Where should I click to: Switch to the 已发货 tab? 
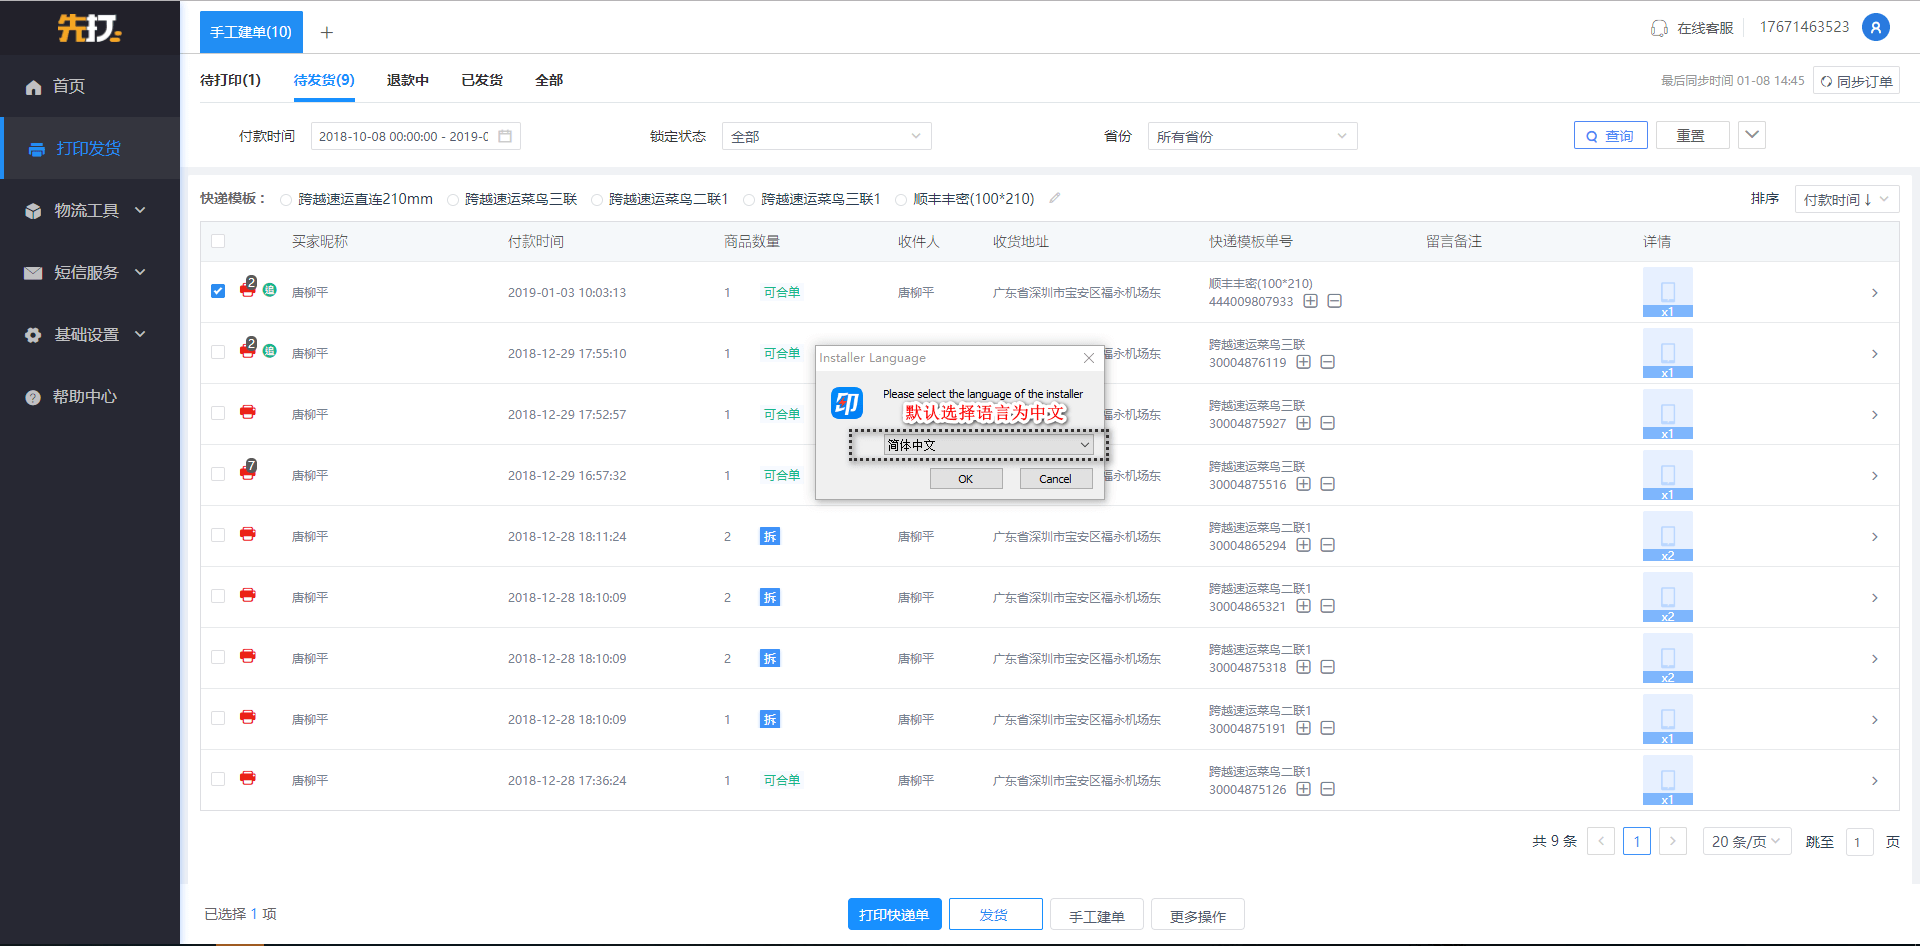[x=482, y=80]
